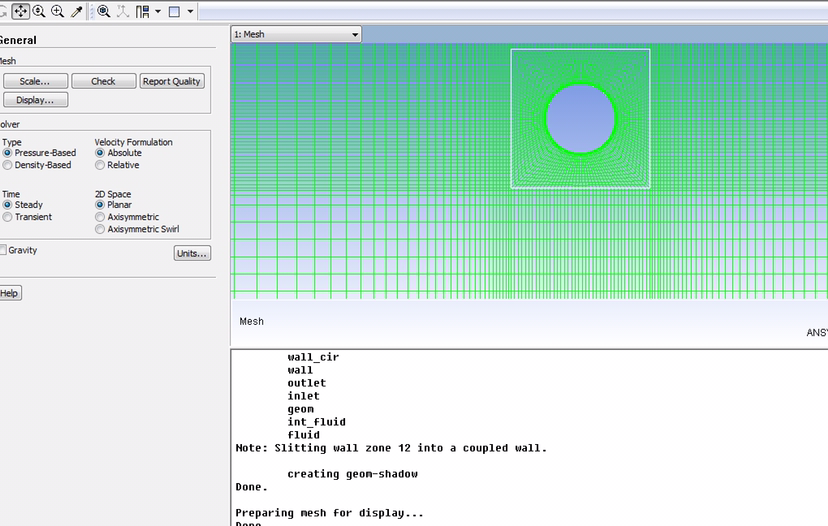Click the graphics window options icon
This screenshot has height=526, width=828.
[174, 12]
